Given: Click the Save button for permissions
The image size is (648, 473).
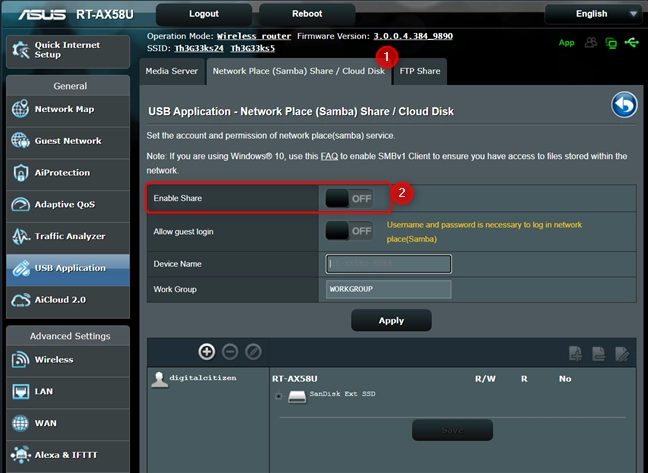Looking at the screenshot, I should pyautogui.click(x=453, y=430).
